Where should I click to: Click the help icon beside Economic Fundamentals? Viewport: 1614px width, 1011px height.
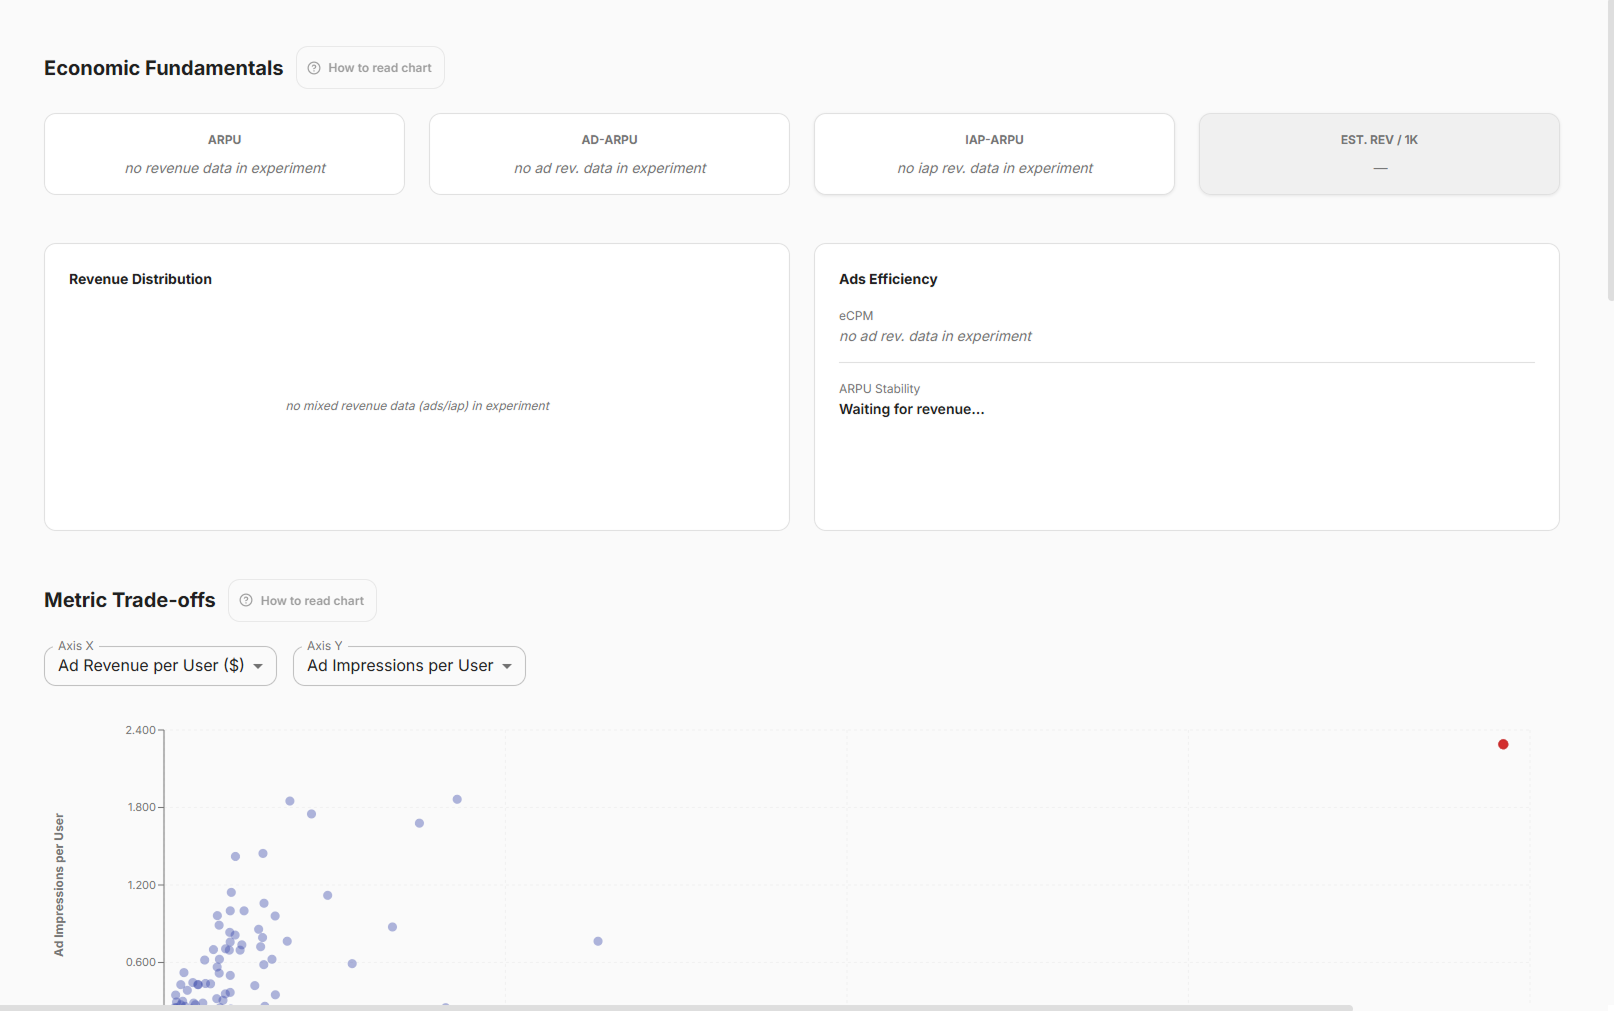pos(314,68)
